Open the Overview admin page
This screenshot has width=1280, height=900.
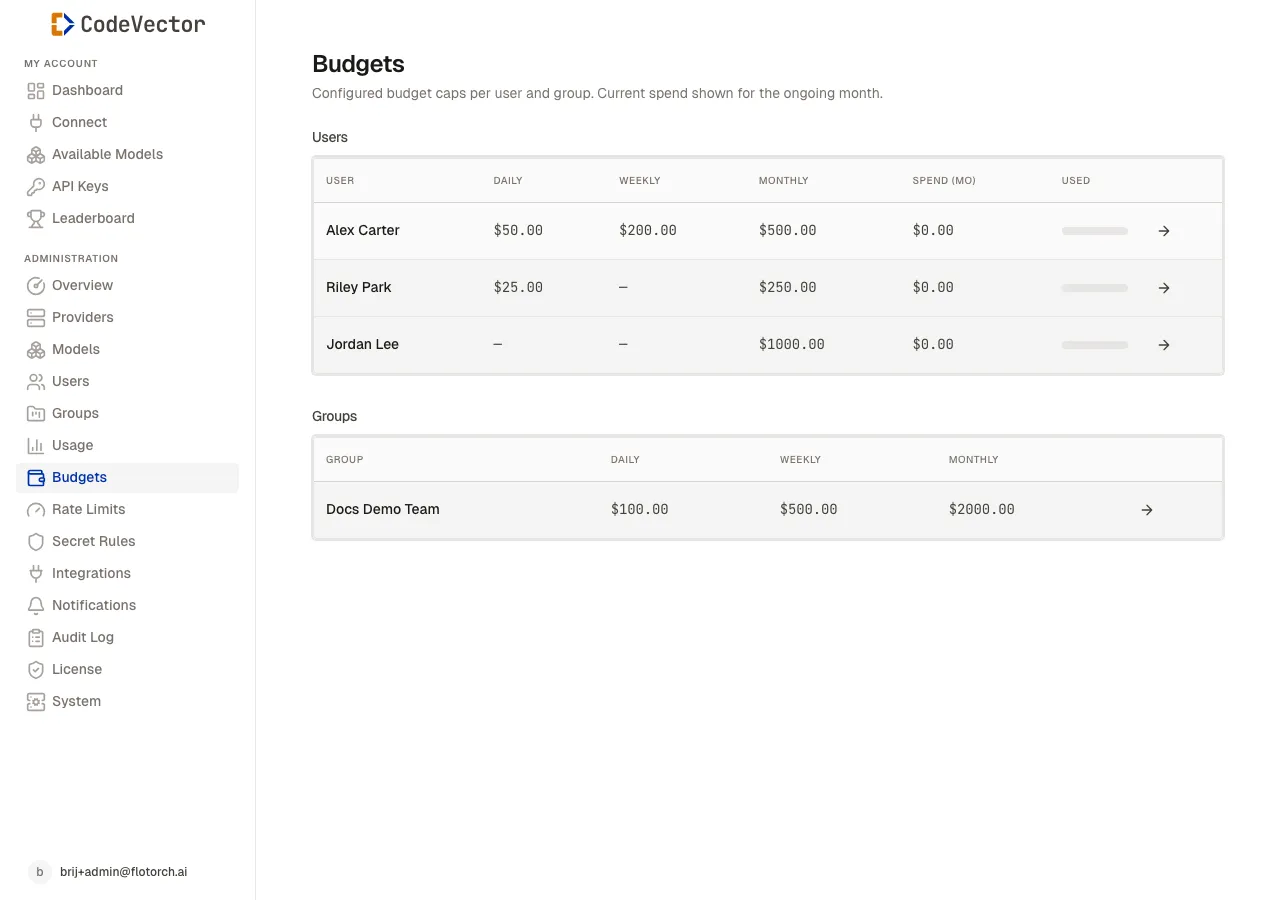click(128, 286)
